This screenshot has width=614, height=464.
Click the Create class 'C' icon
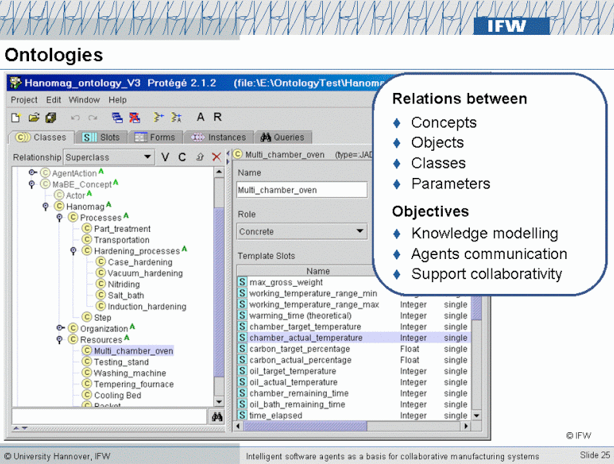point(182,157)
